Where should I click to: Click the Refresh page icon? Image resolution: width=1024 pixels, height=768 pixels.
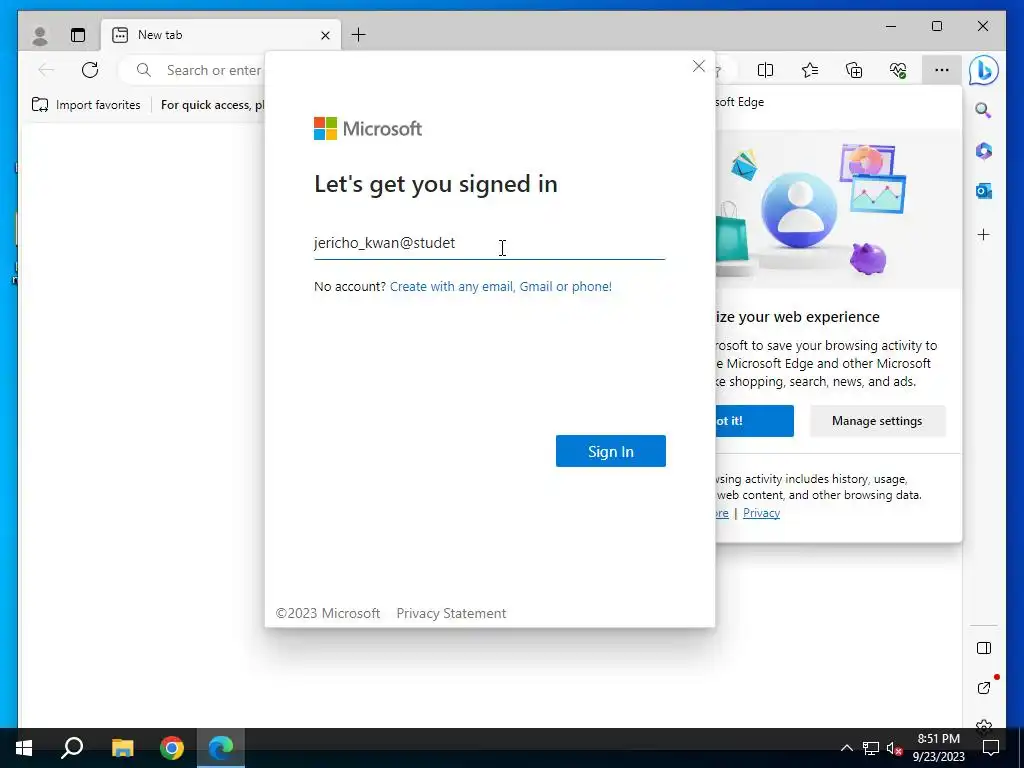(90, 70)
